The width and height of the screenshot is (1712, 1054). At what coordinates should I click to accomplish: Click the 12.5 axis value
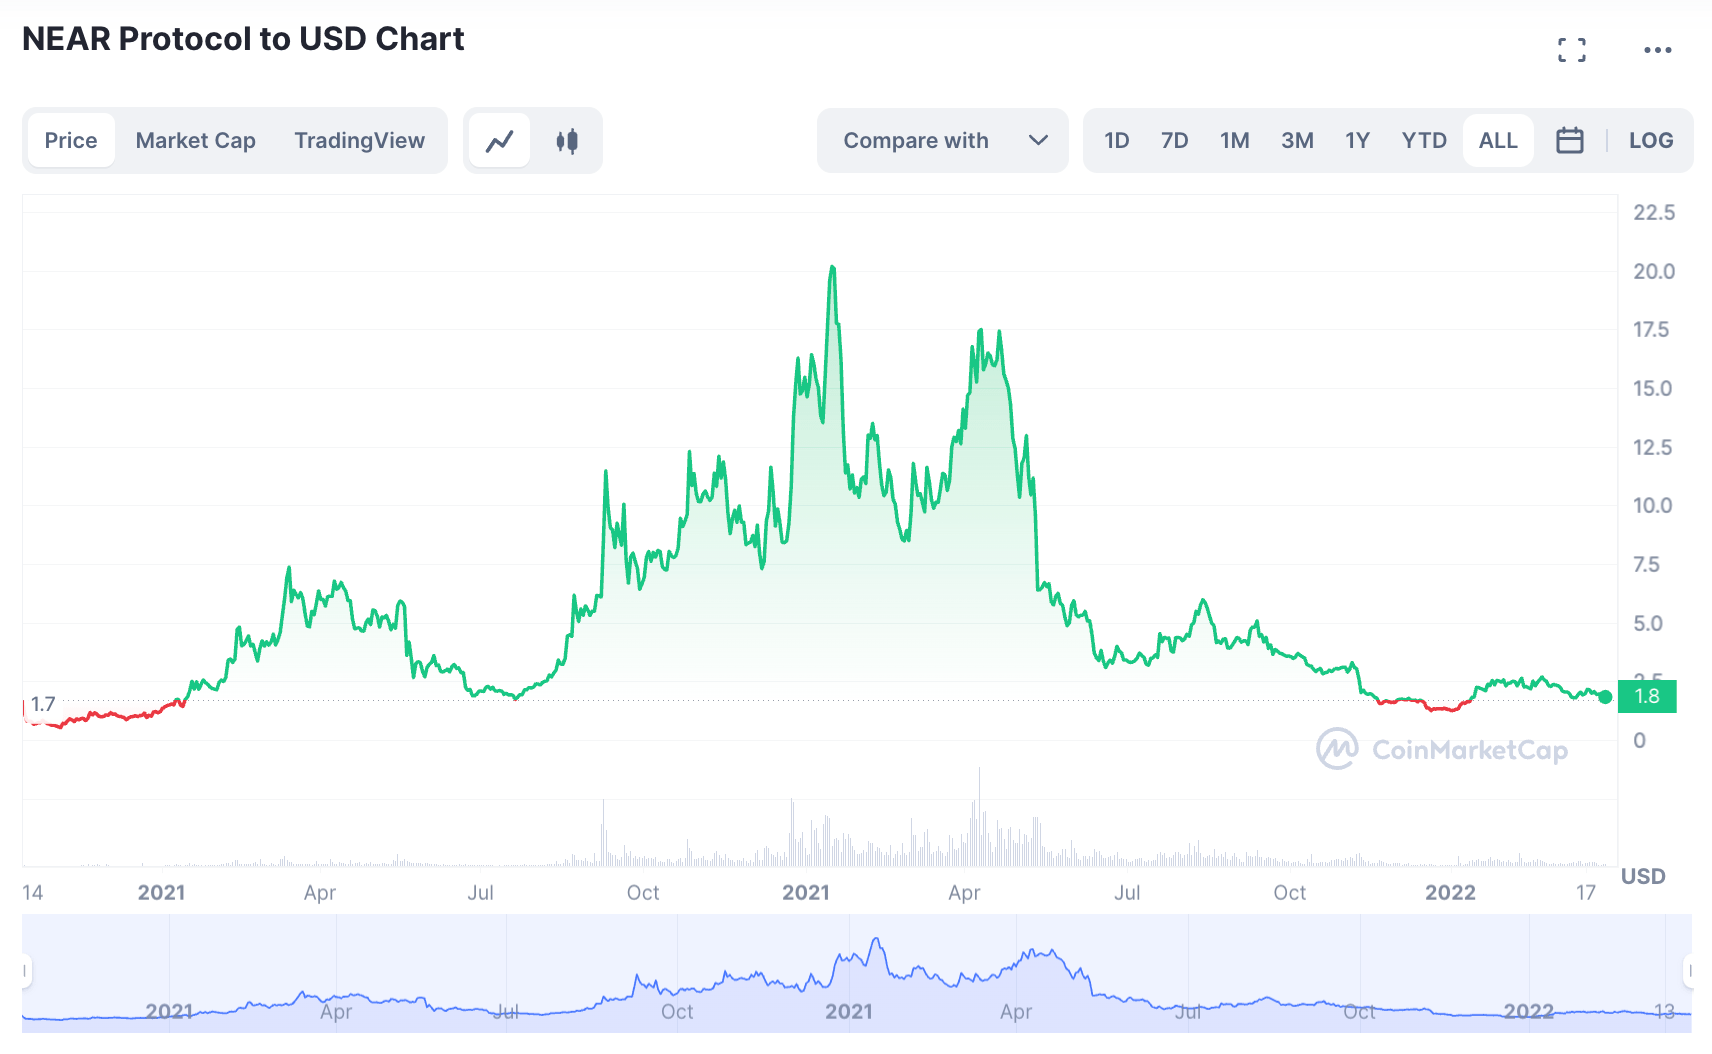[x=1652, y=447]
